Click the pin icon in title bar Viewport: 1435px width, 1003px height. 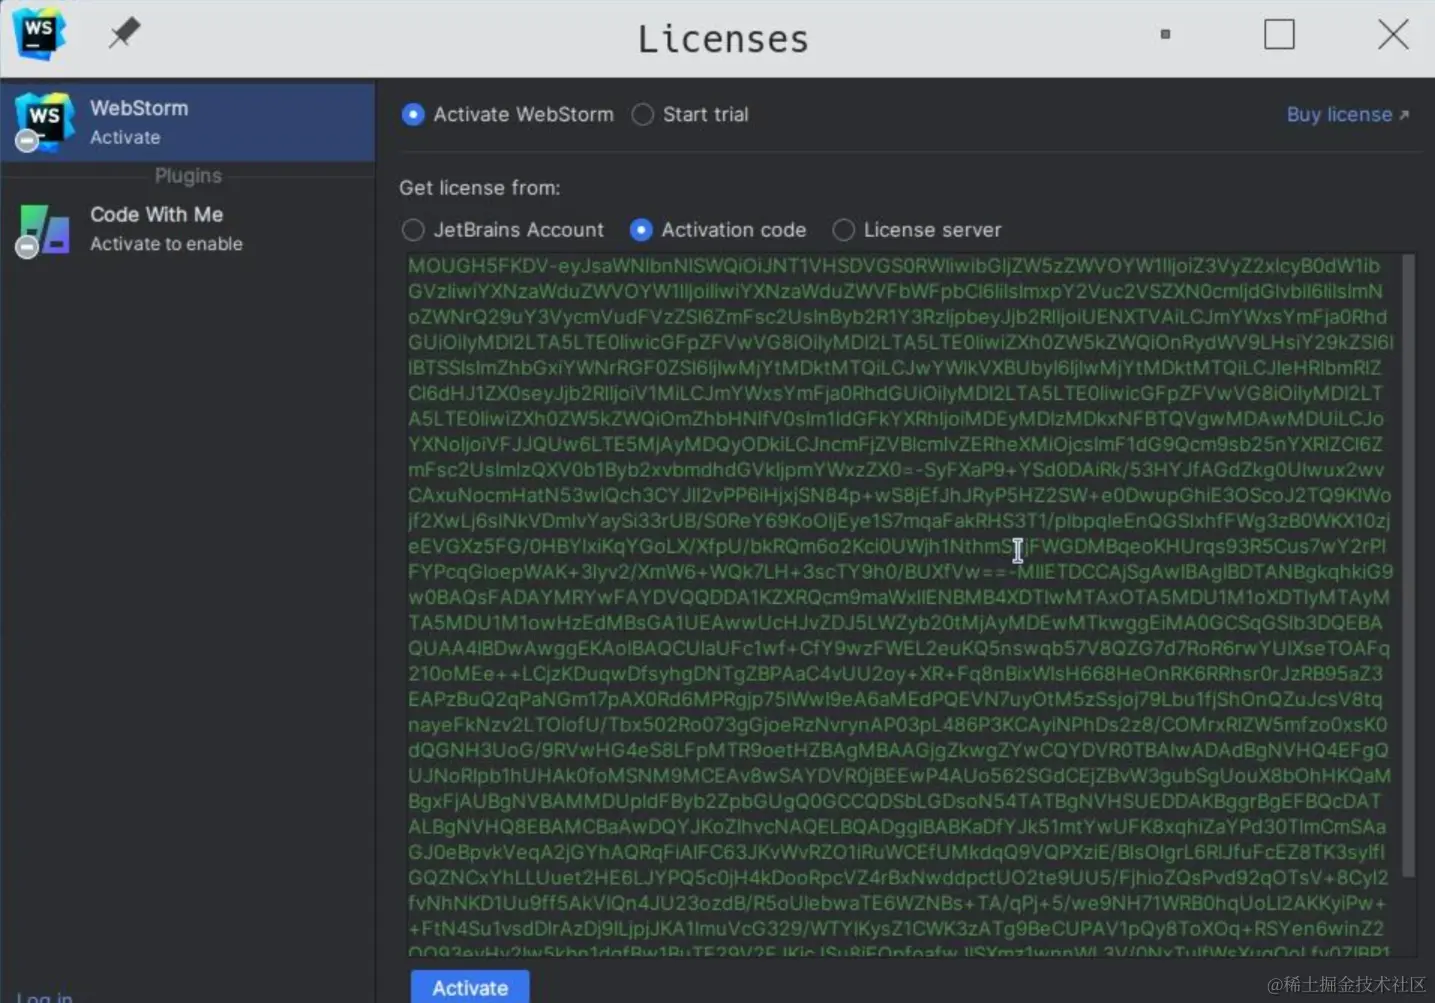(124, 33)
